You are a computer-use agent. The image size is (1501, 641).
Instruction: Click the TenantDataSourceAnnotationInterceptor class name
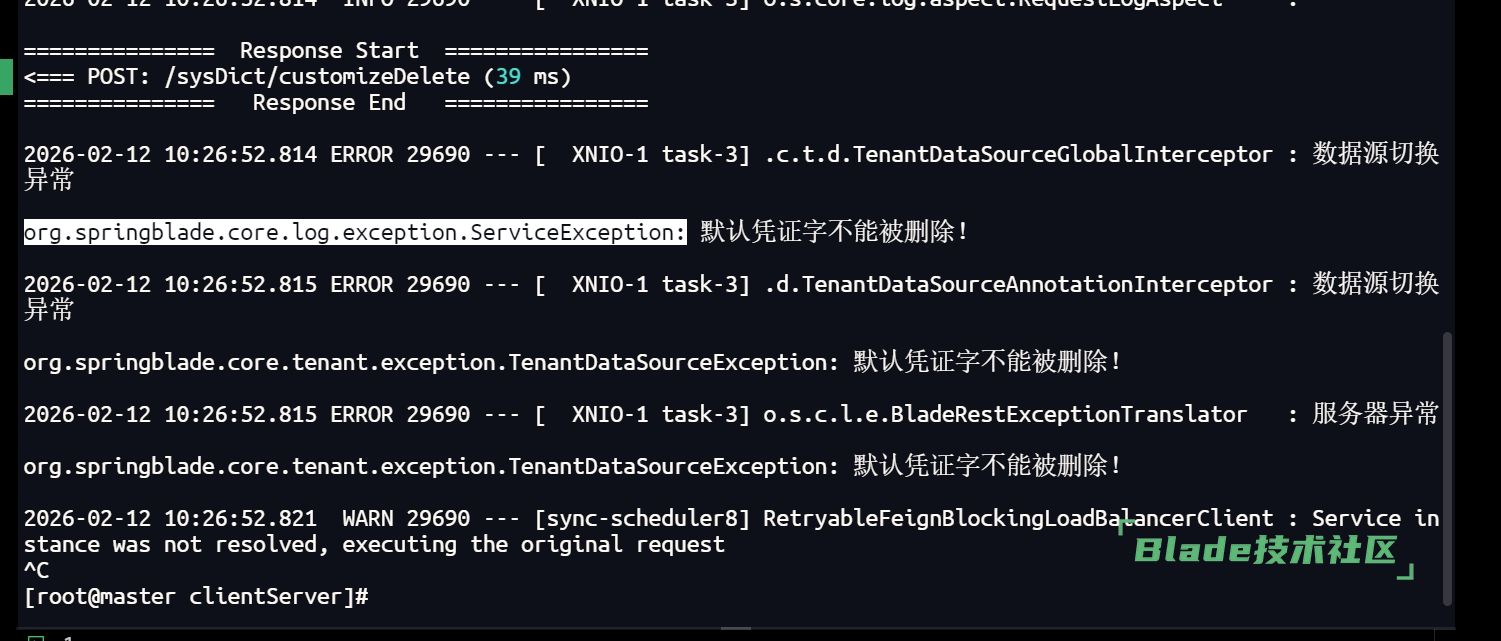(x=1018, y=284)
